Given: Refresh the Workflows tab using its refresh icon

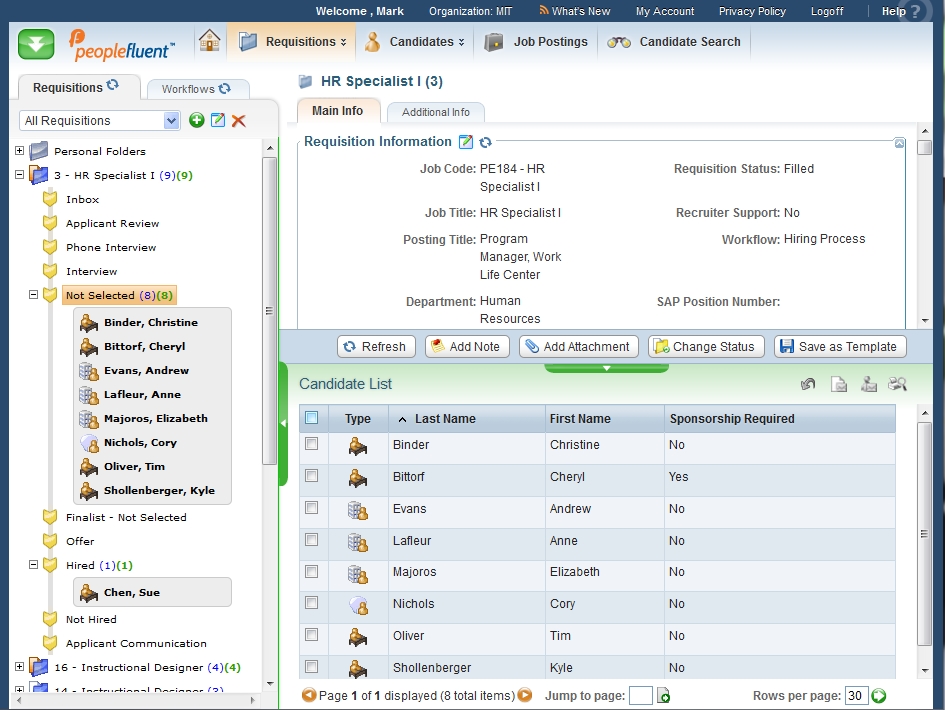Looking at the screenshot, I should coord(225,89).
